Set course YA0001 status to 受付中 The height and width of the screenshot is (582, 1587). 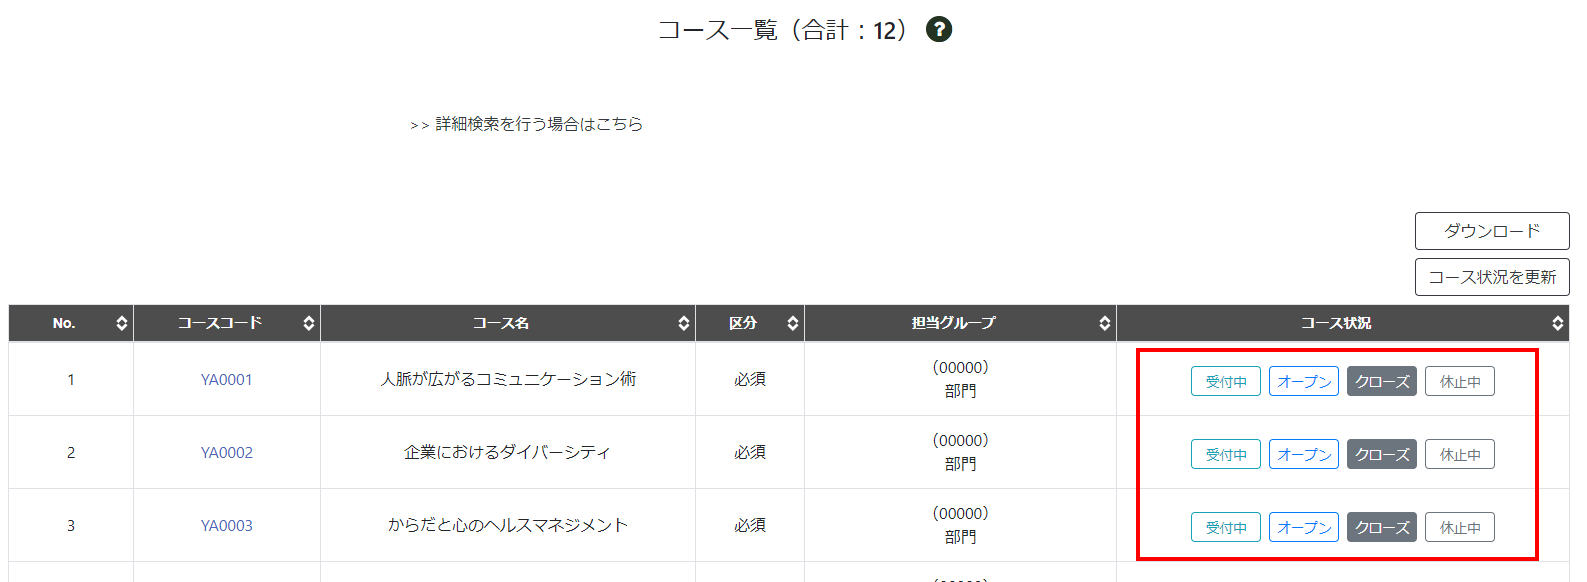pos(1225,381)
